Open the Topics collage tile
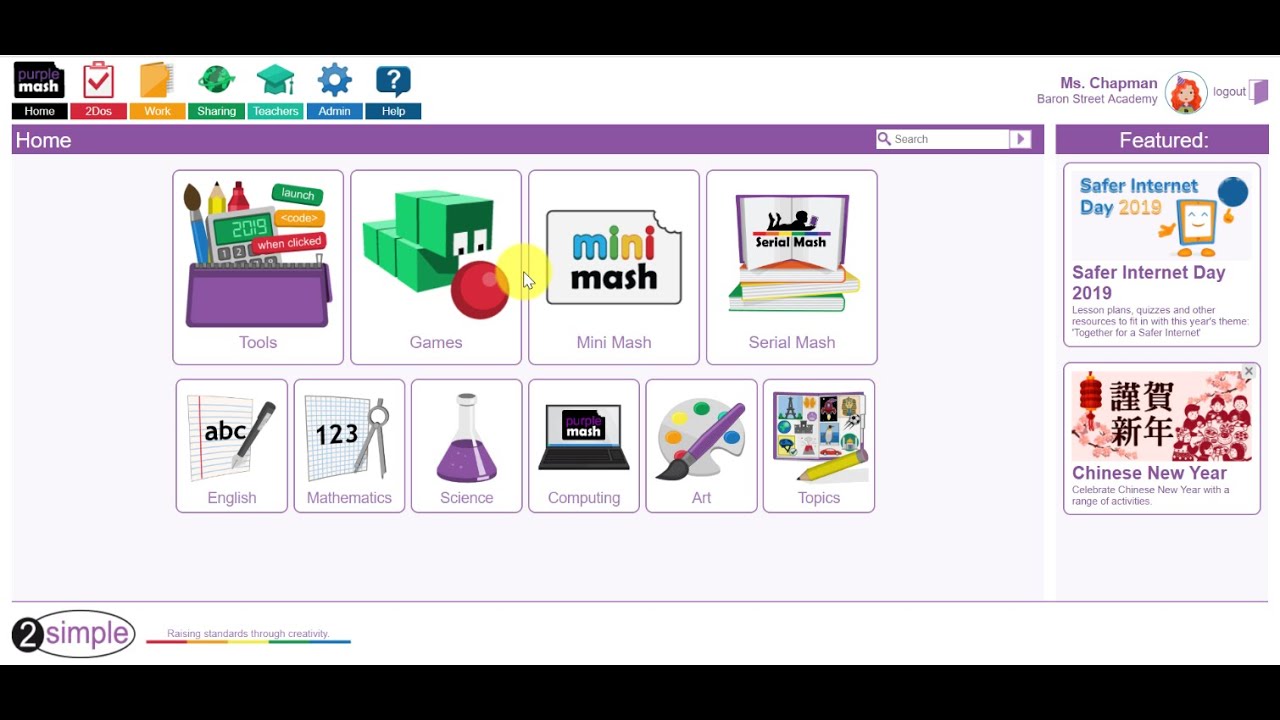 coord(819,446)
